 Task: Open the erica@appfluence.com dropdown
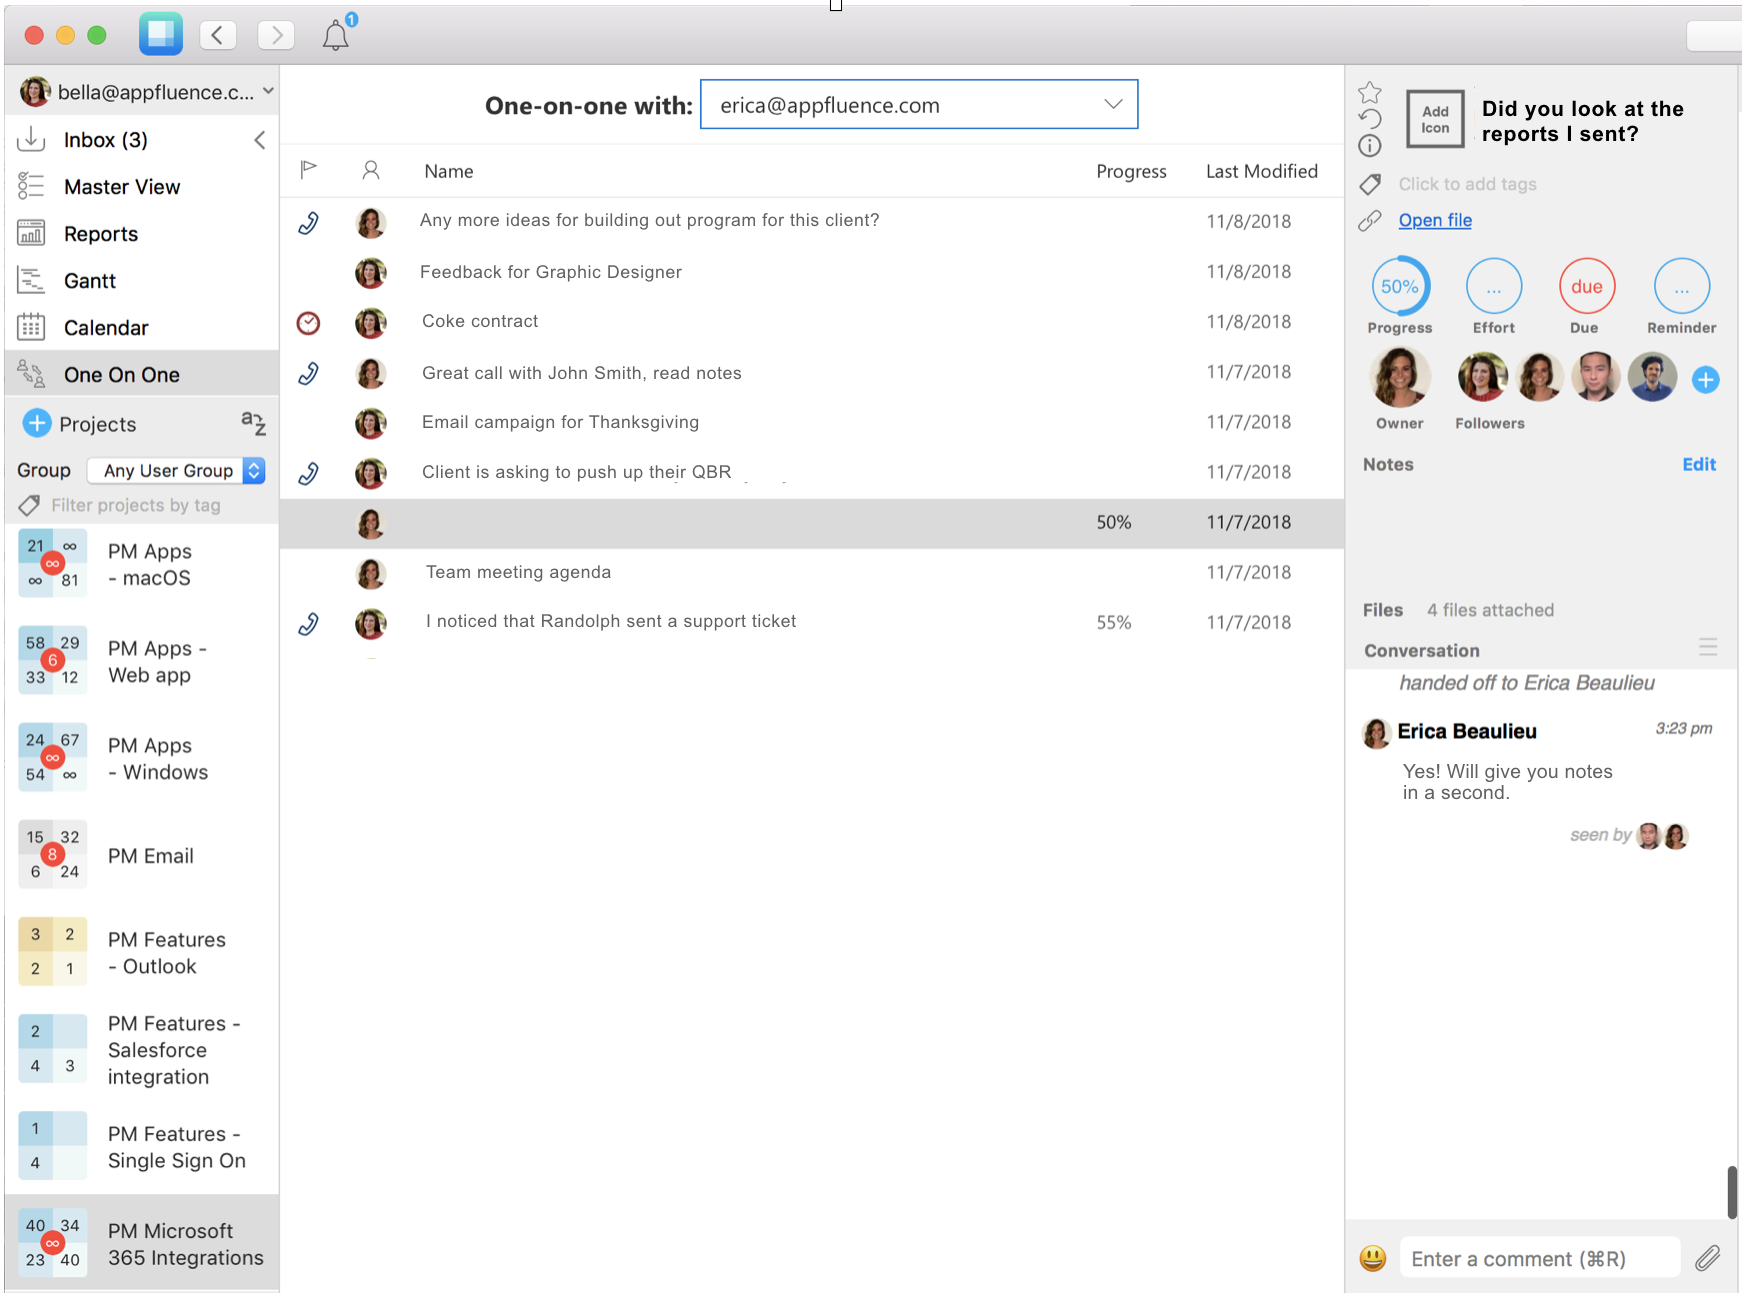[1112, 104]
